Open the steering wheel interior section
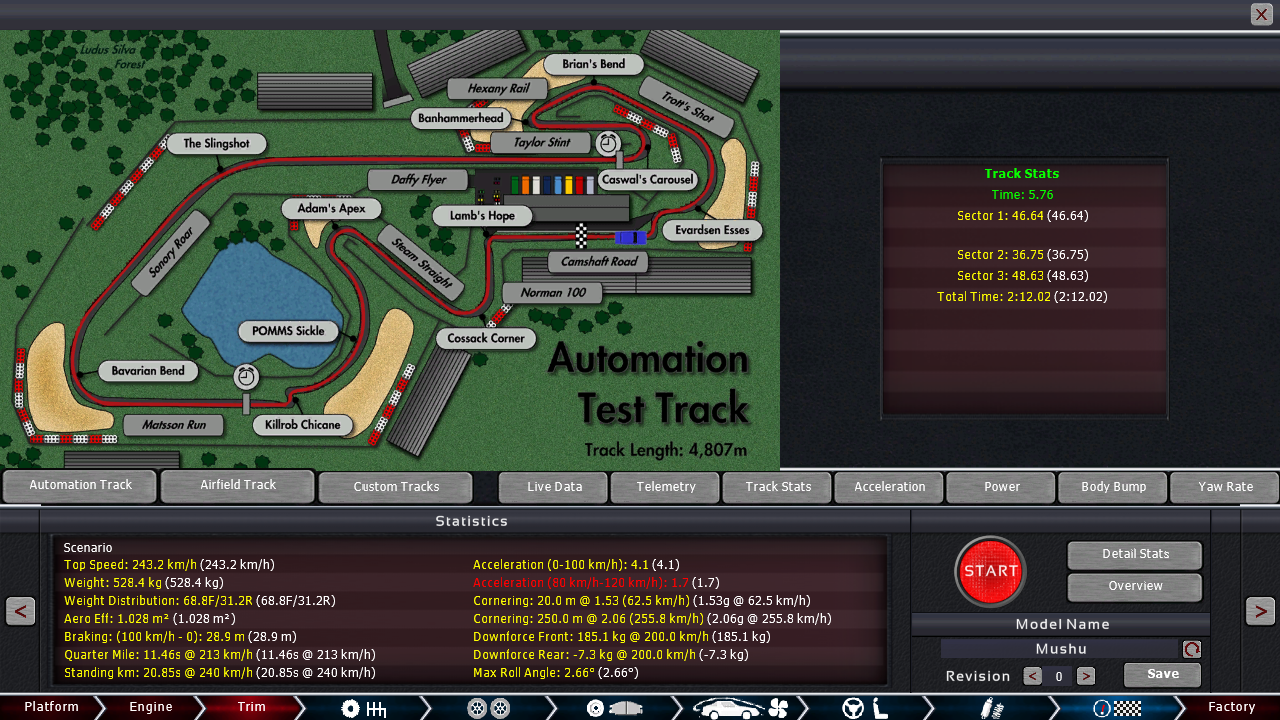 pos(866,708)
